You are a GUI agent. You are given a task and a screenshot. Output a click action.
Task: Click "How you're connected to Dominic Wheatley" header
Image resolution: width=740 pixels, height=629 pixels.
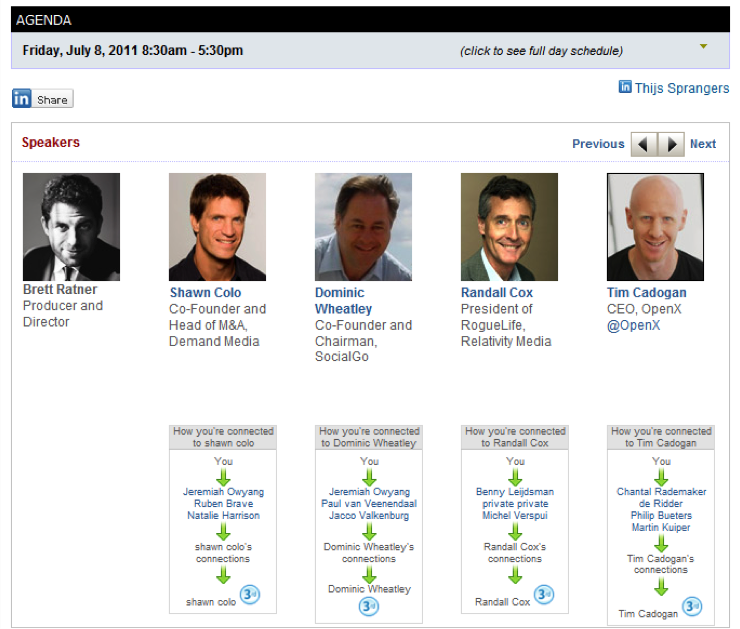(x=369, y=437)
